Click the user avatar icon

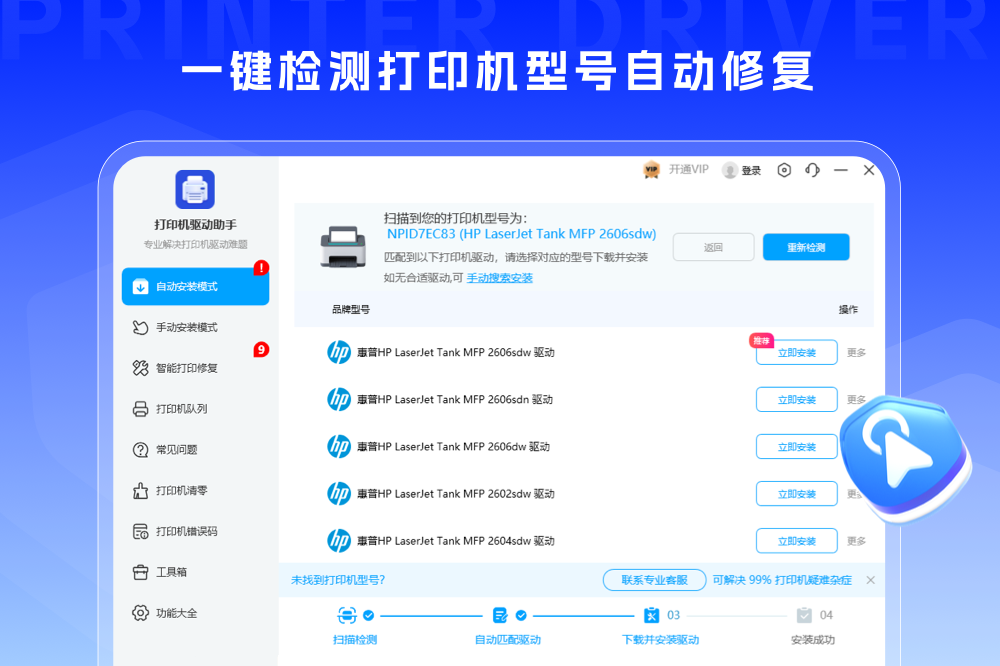coord(730,170)
